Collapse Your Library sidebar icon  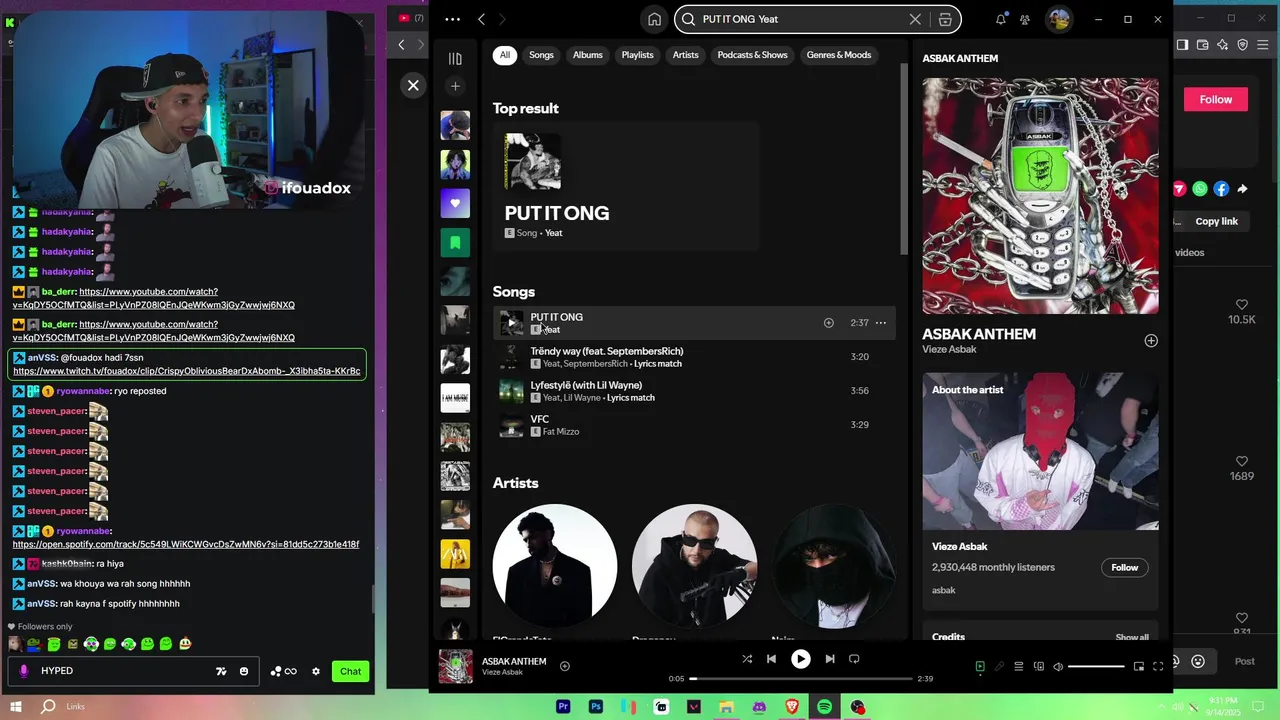(x=455, y=59)
